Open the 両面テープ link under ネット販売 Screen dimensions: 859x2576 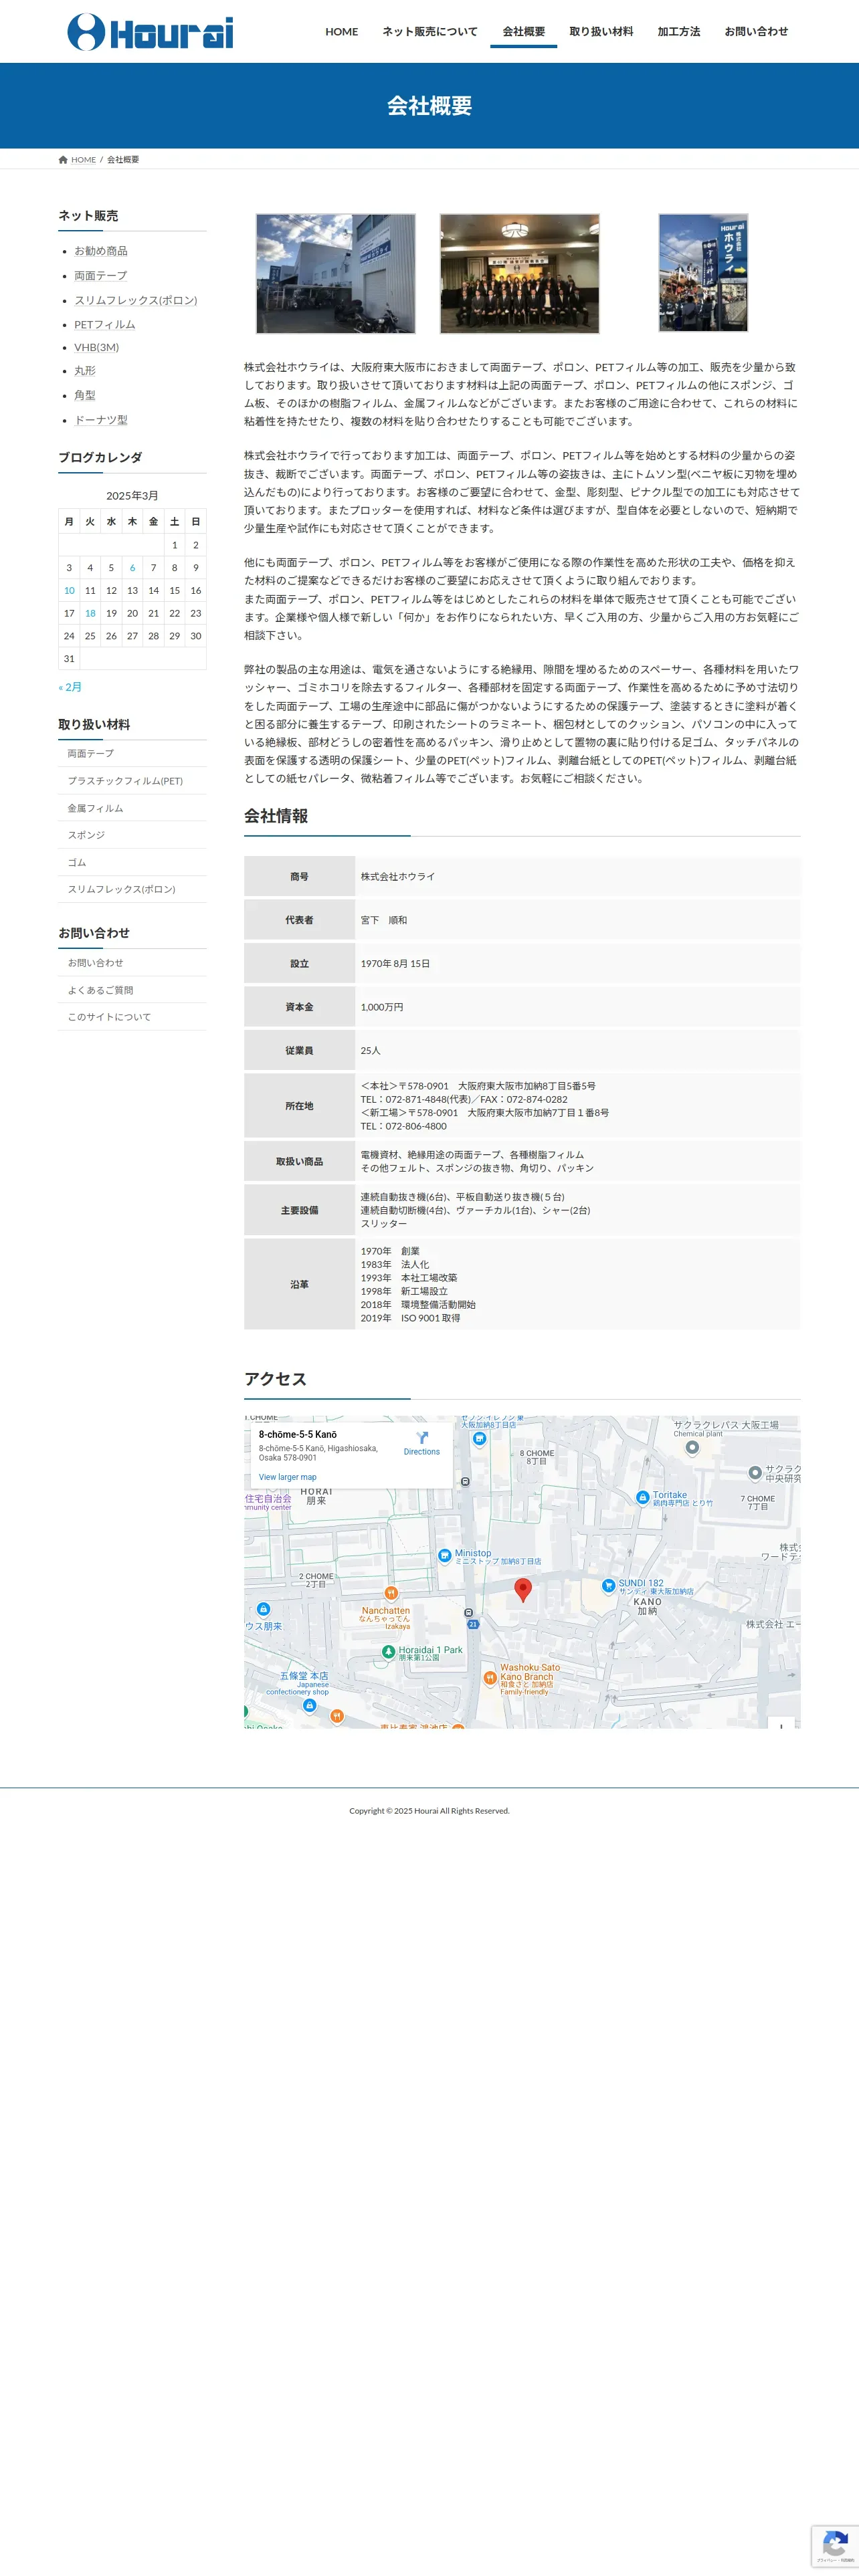pos(101,276)
